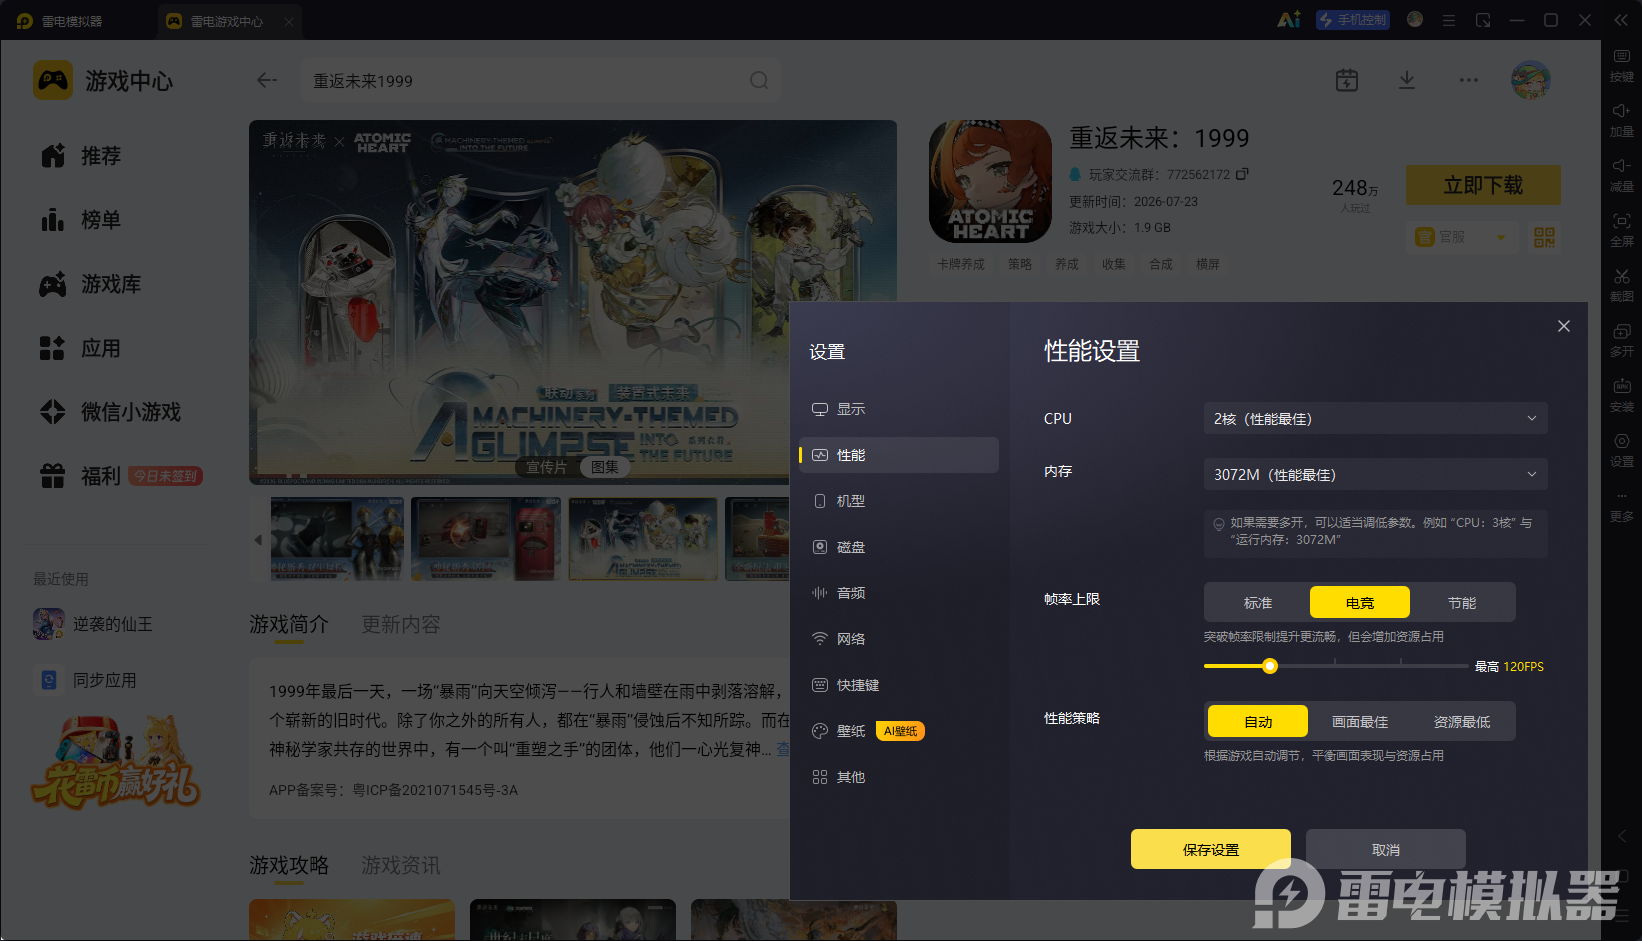Image resolution: width=1642 pixels, height=941 pixels.
Task: Open the 更多 tools in the right sidebar
Action: click(1621, 505)
